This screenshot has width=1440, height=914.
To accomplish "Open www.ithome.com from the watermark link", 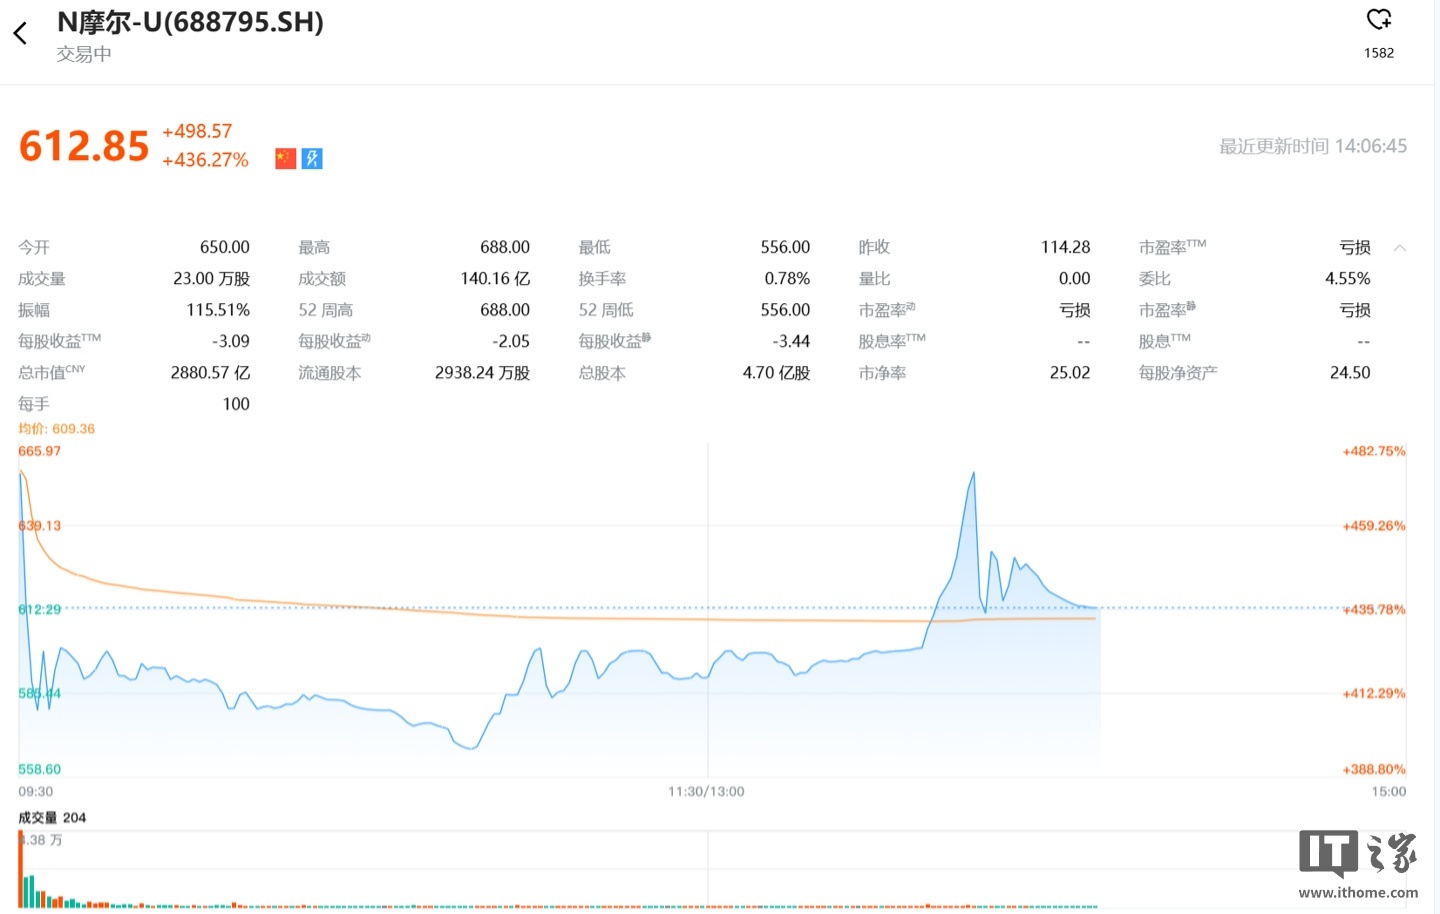I will (1358, 890).
